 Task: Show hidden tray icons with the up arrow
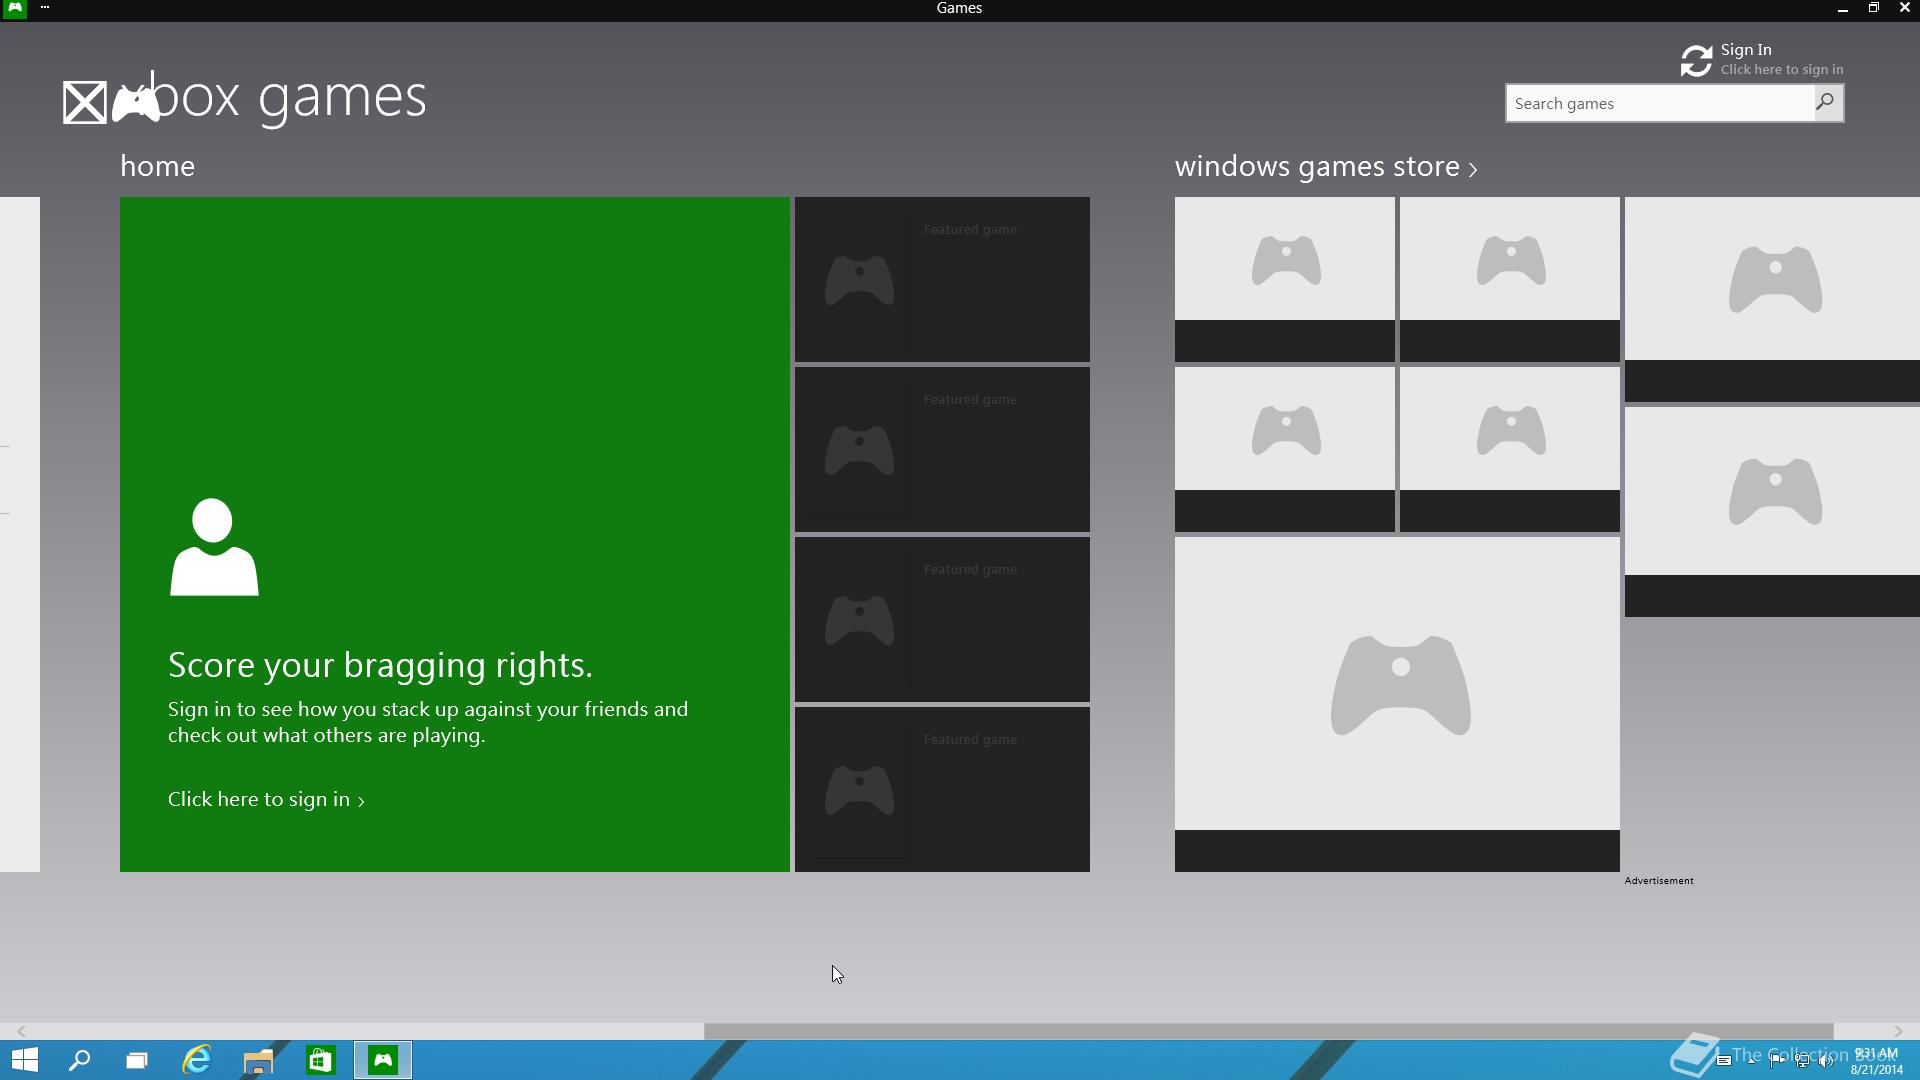tap(1752, 1061)
